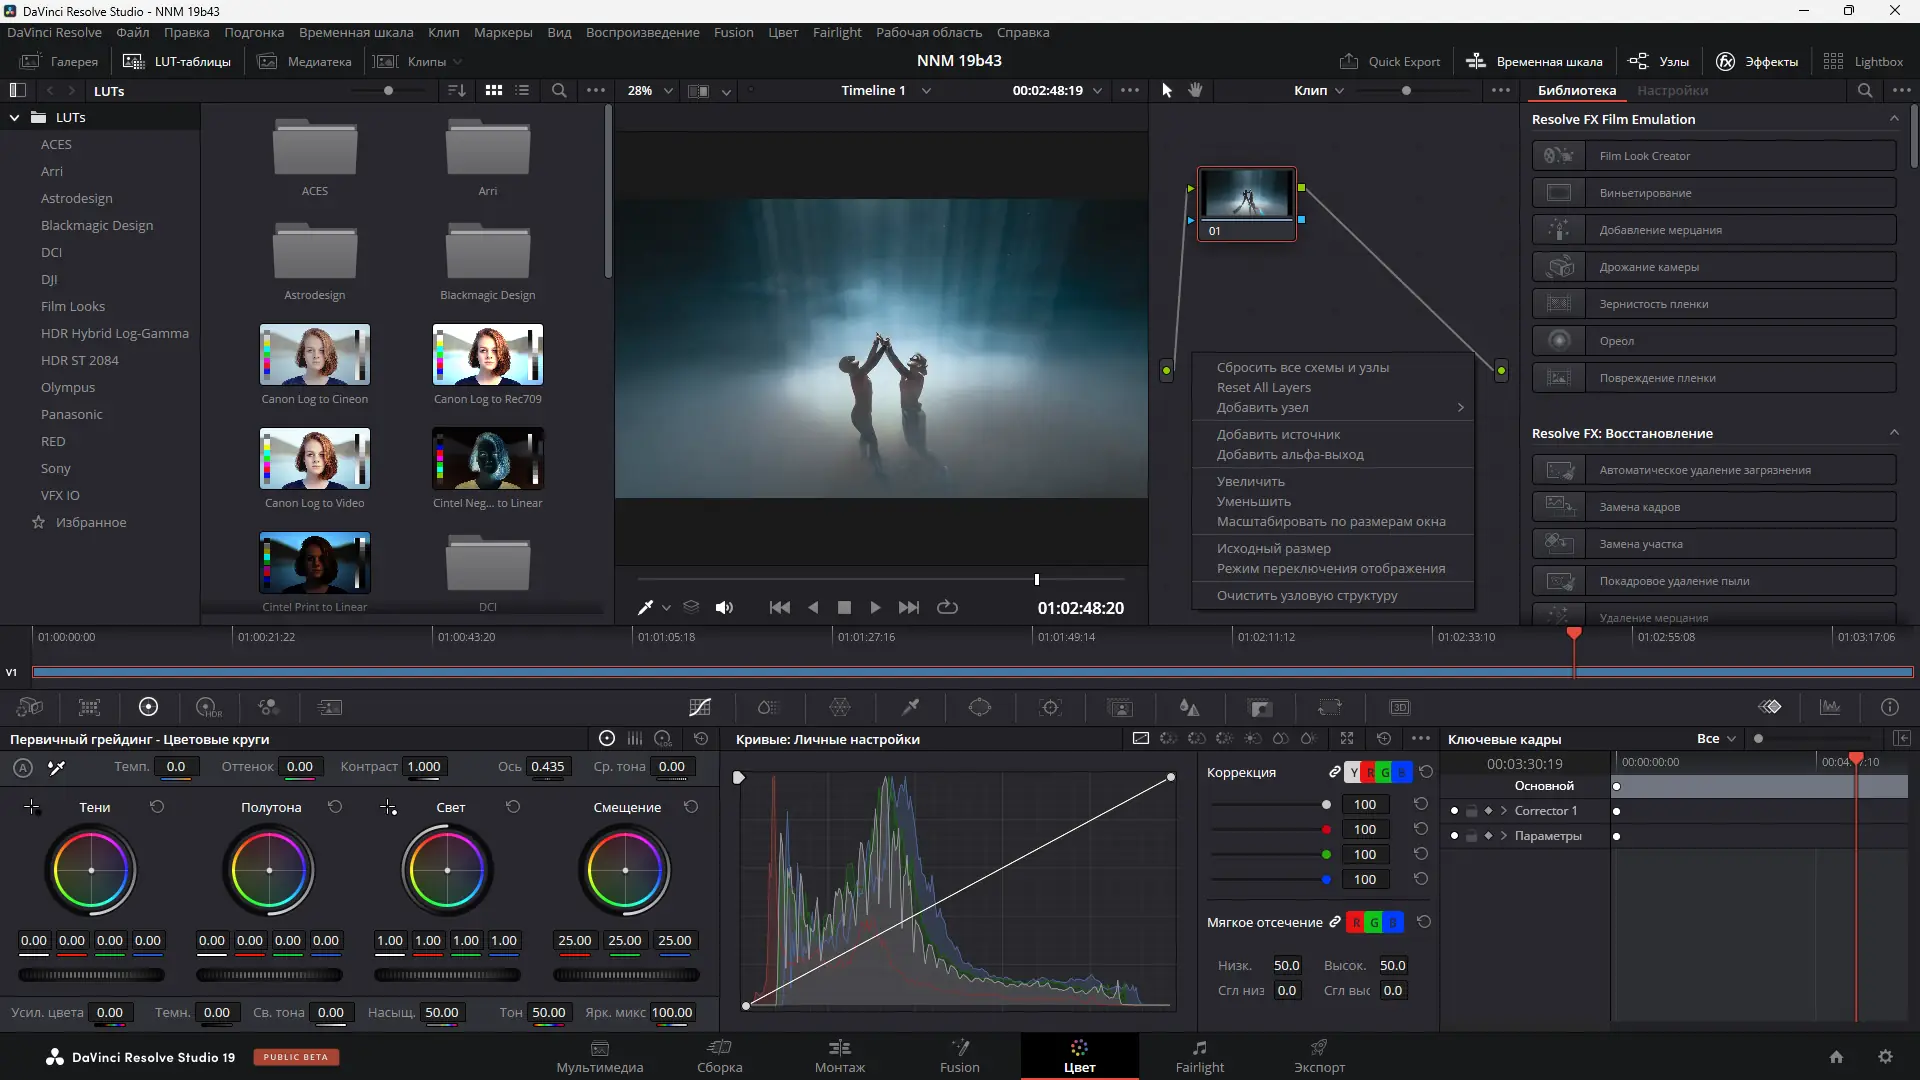The image size is (1920, 1080).
Task: Toggle the chain link between Коррекция channels
Action: pyautogui.click(x=1335, y=772)
